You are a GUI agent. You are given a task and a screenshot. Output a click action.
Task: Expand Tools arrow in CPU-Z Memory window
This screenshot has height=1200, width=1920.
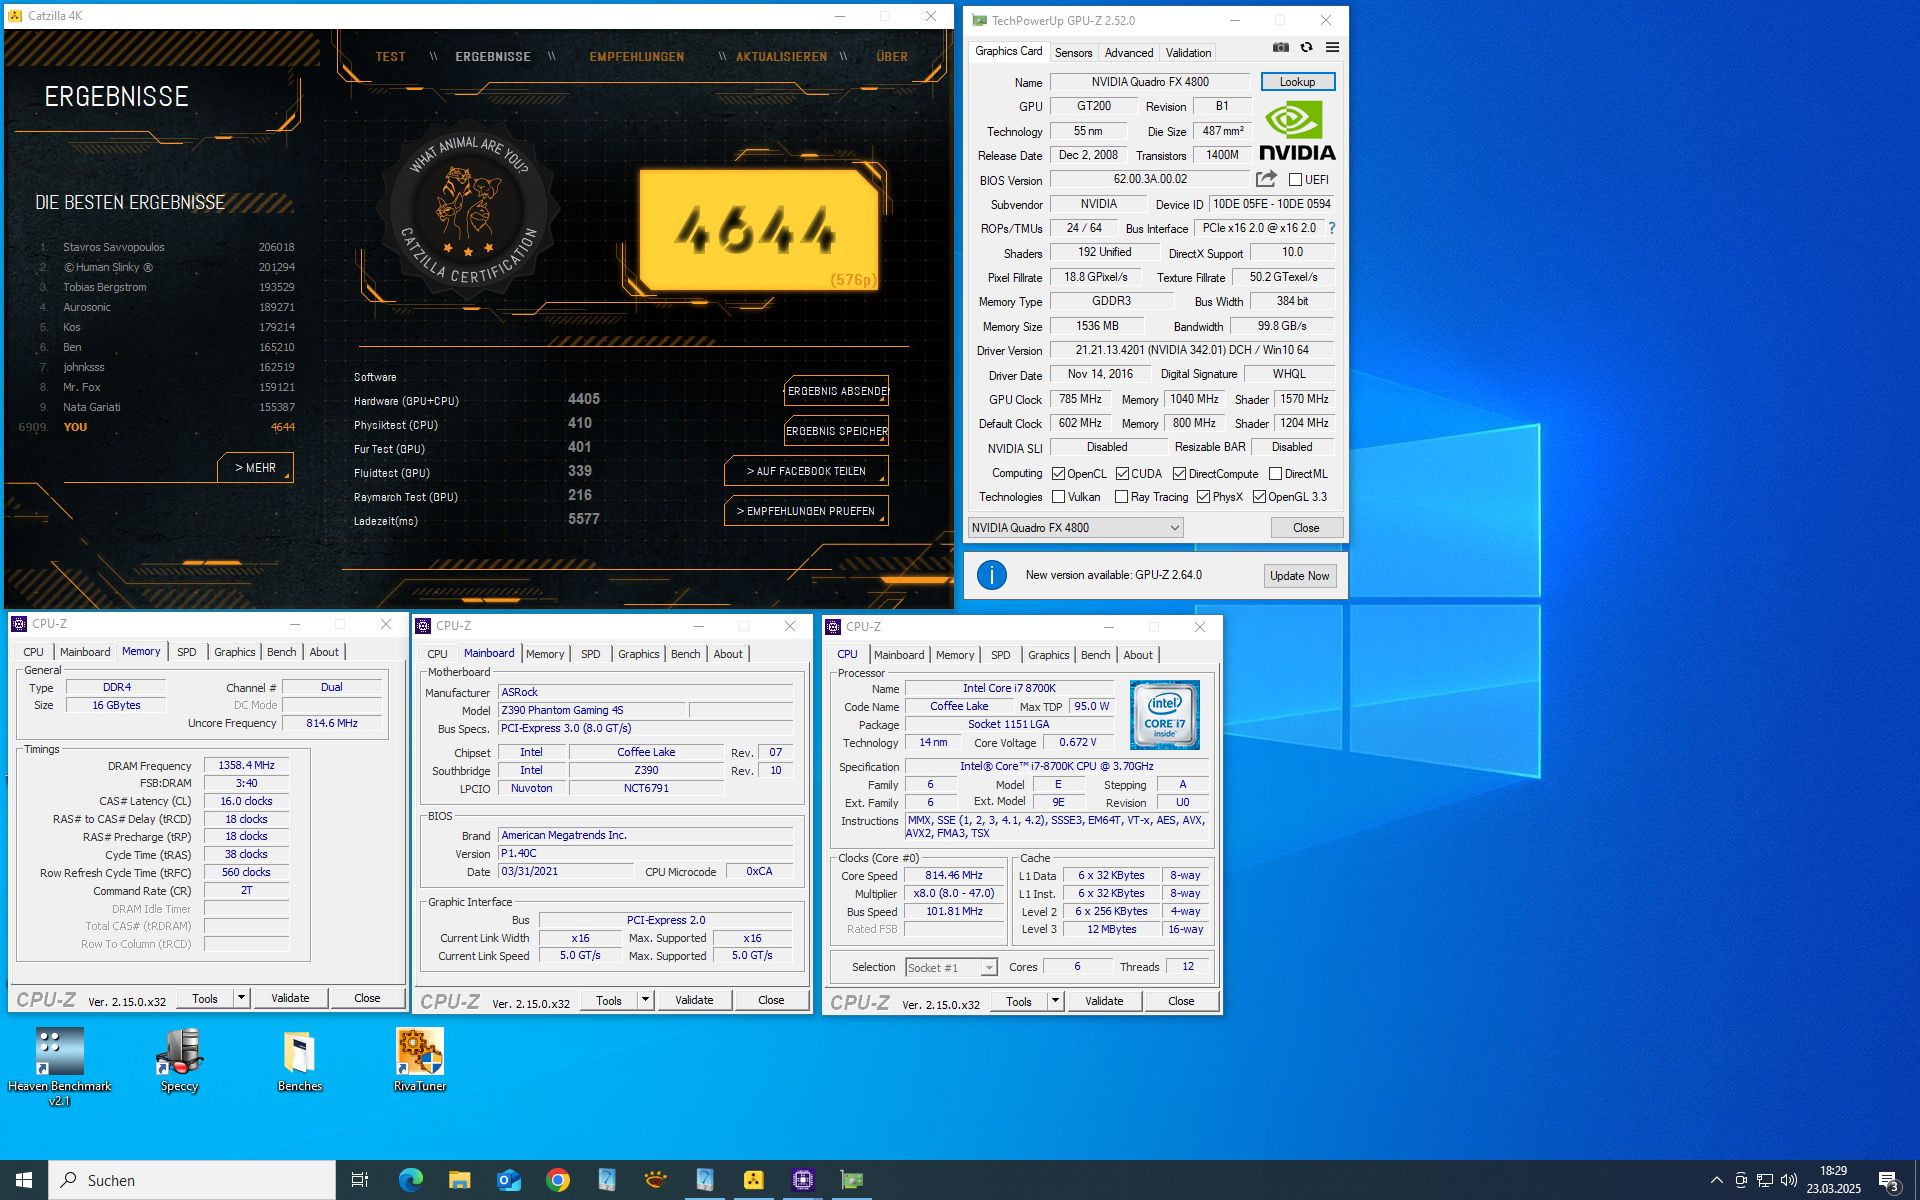point(241,998)
